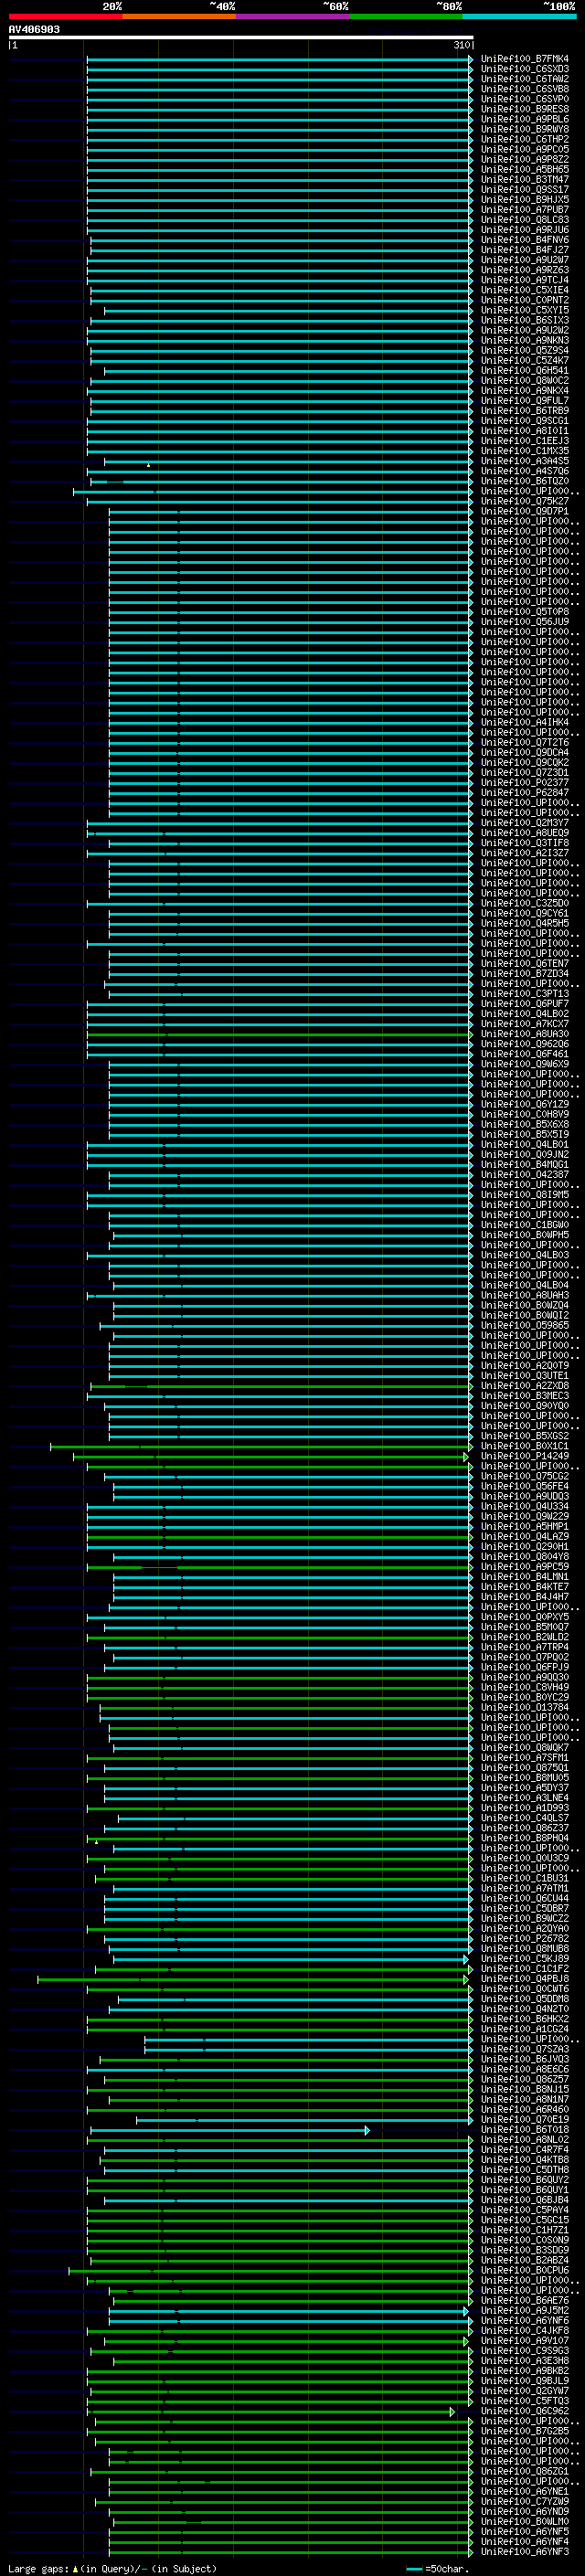Click the orange ~40% identity legend bar
This screenshot has height=2576, width=585.
coord(179,16)
